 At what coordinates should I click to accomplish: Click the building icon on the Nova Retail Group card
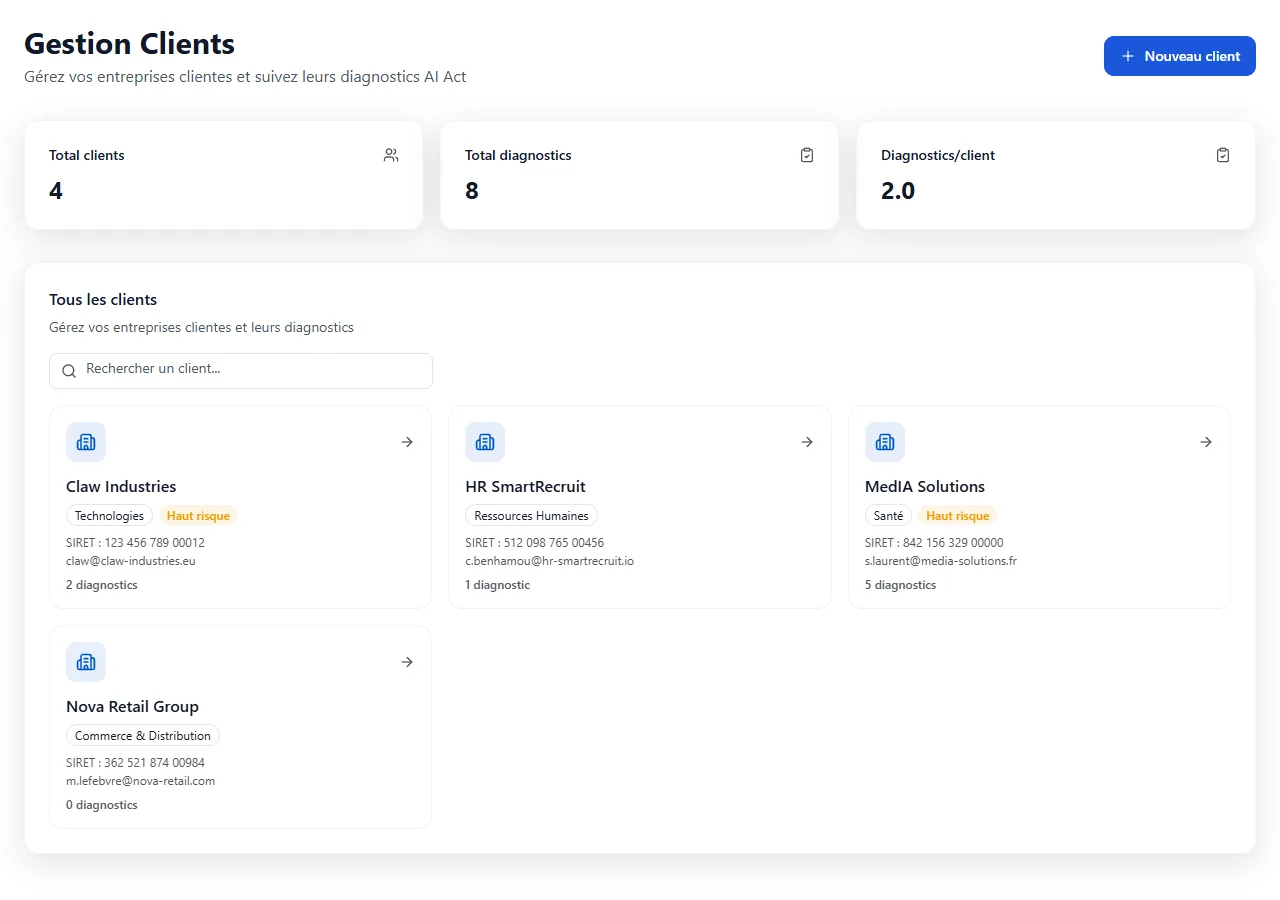pyautogui.click(x=86, y=662)
